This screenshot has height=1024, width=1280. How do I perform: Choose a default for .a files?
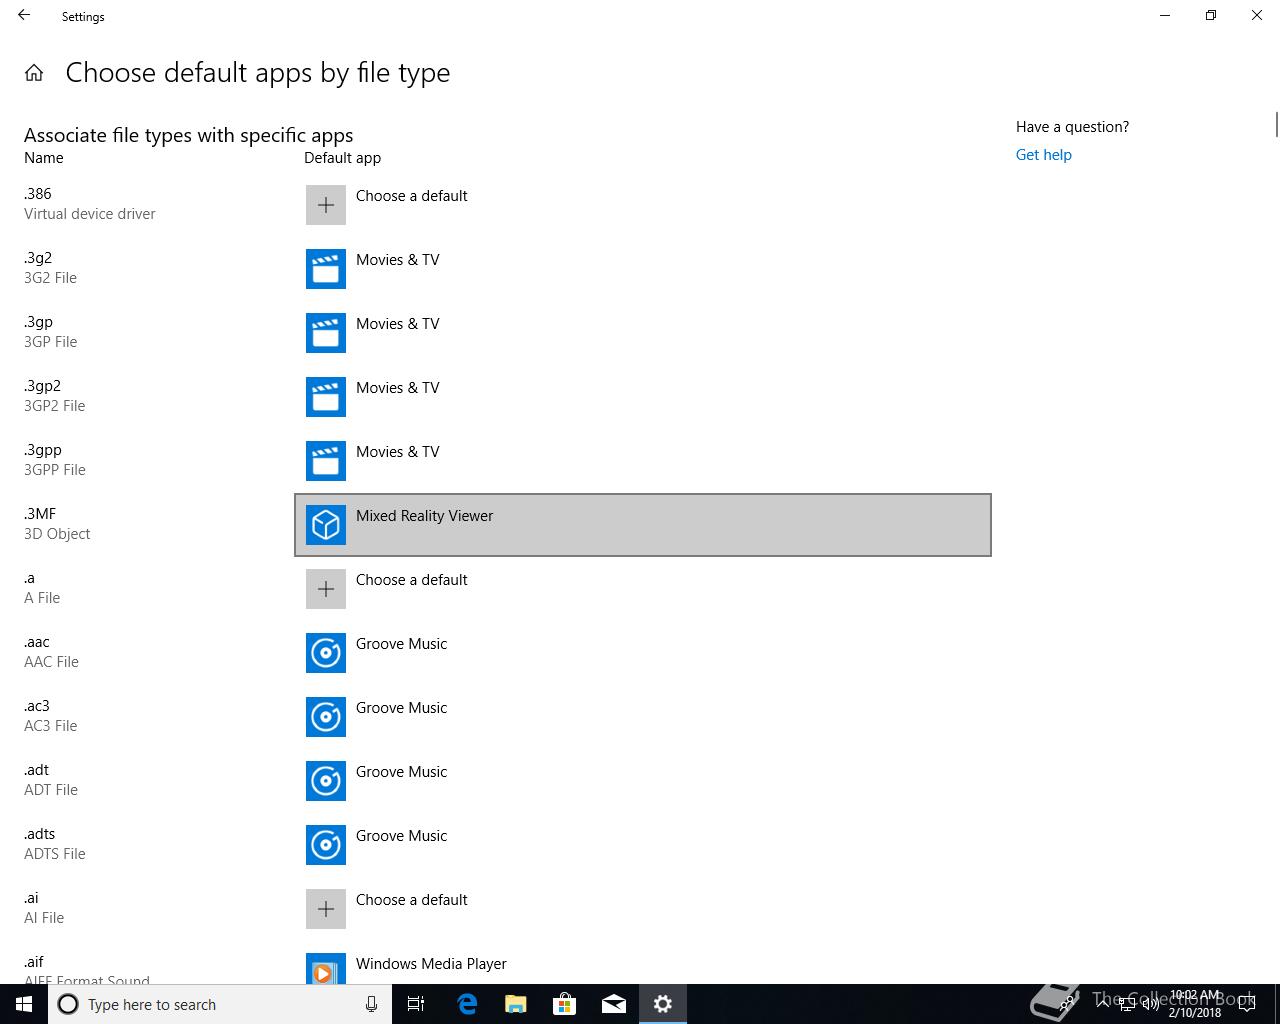pyautogui.click(x=643, y=589)
